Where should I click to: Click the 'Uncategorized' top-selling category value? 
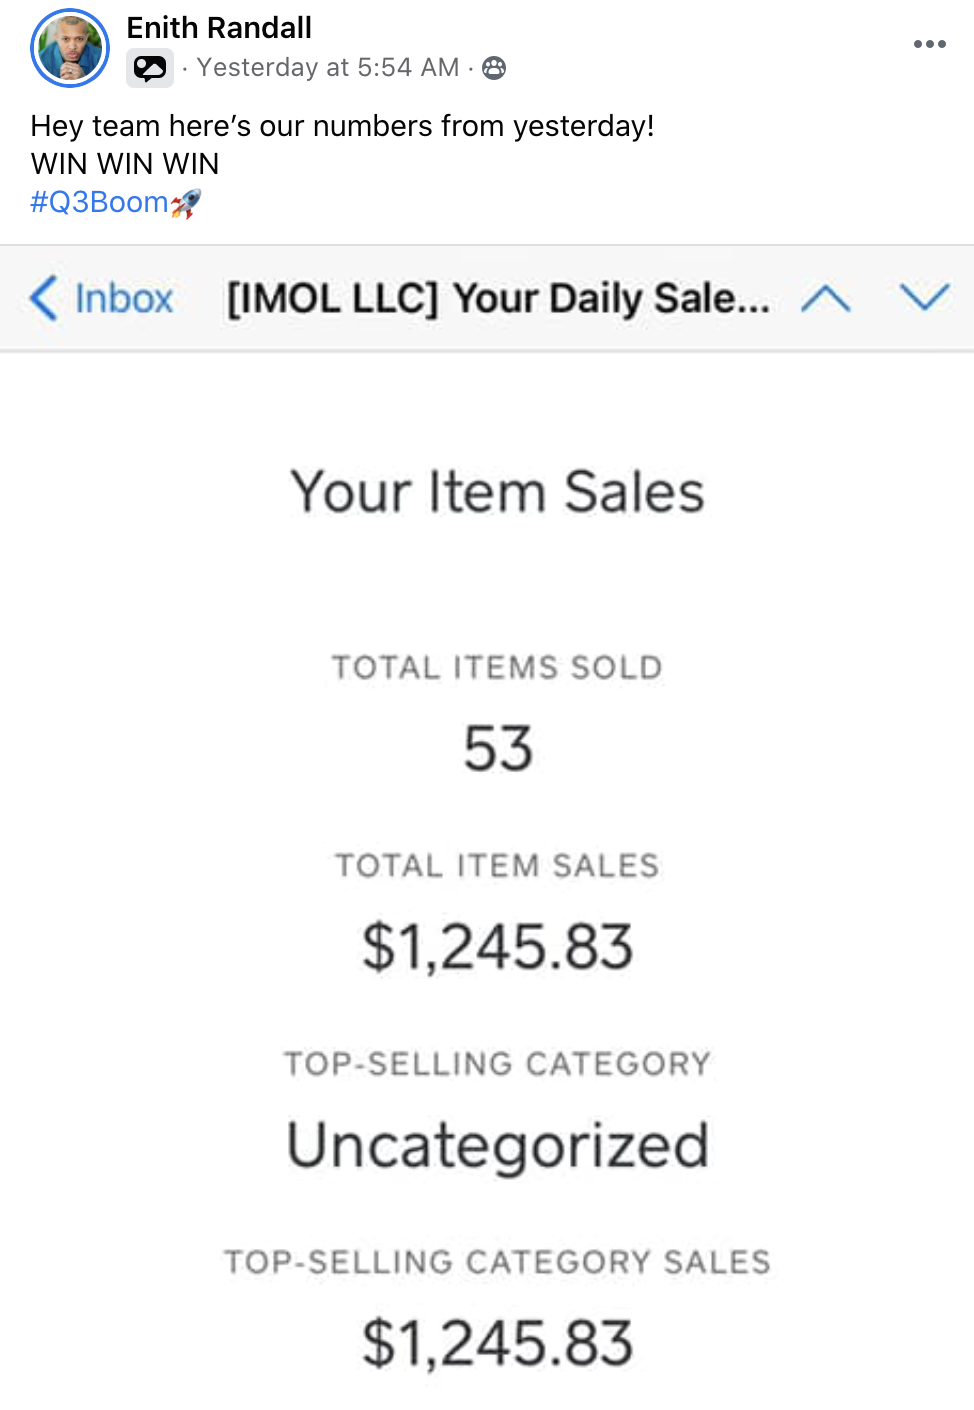[497, 1145]
